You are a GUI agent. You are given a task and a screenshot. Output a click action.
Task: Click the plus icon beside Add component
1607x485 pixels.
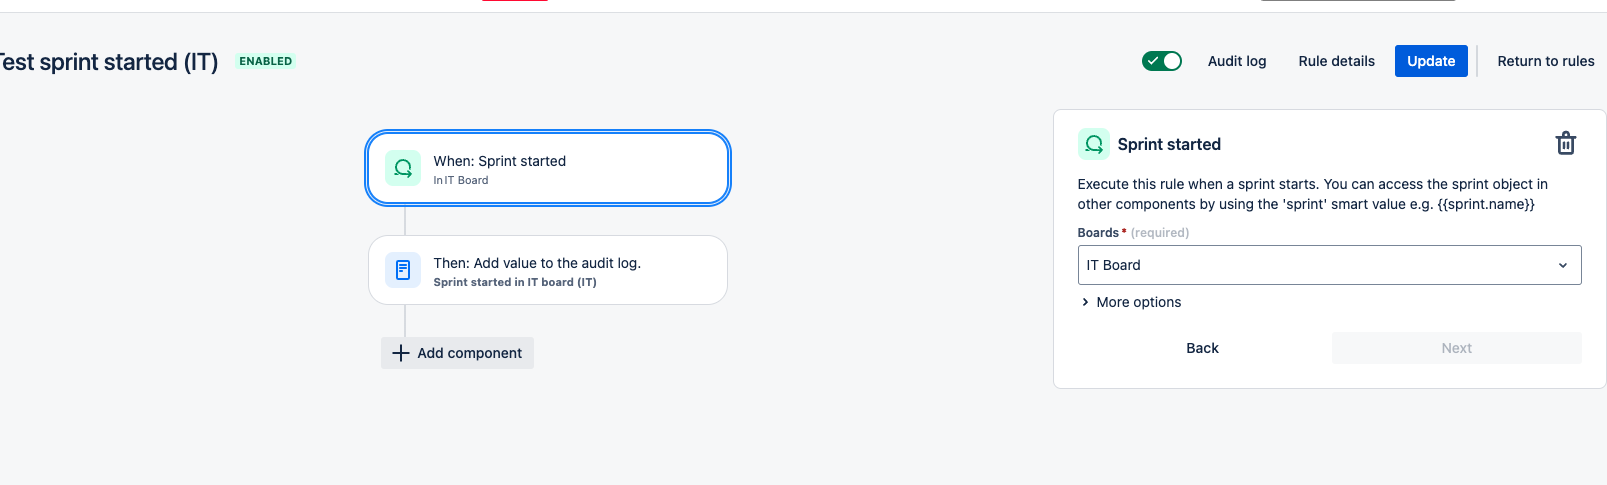pos(401,353)
